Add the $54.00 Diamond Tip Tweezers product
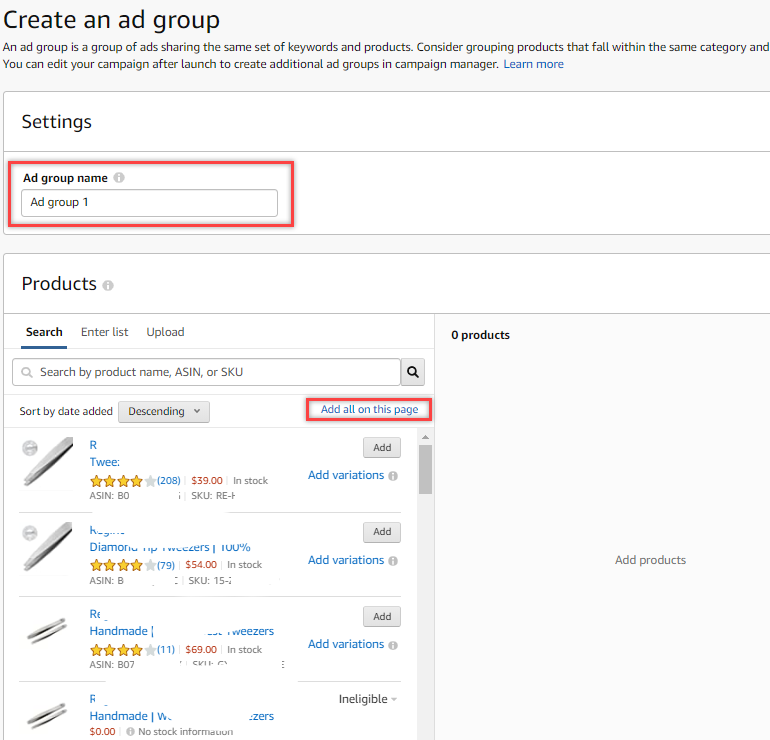The height and width of the screenshot is (740, 770). tap(381, 532)
